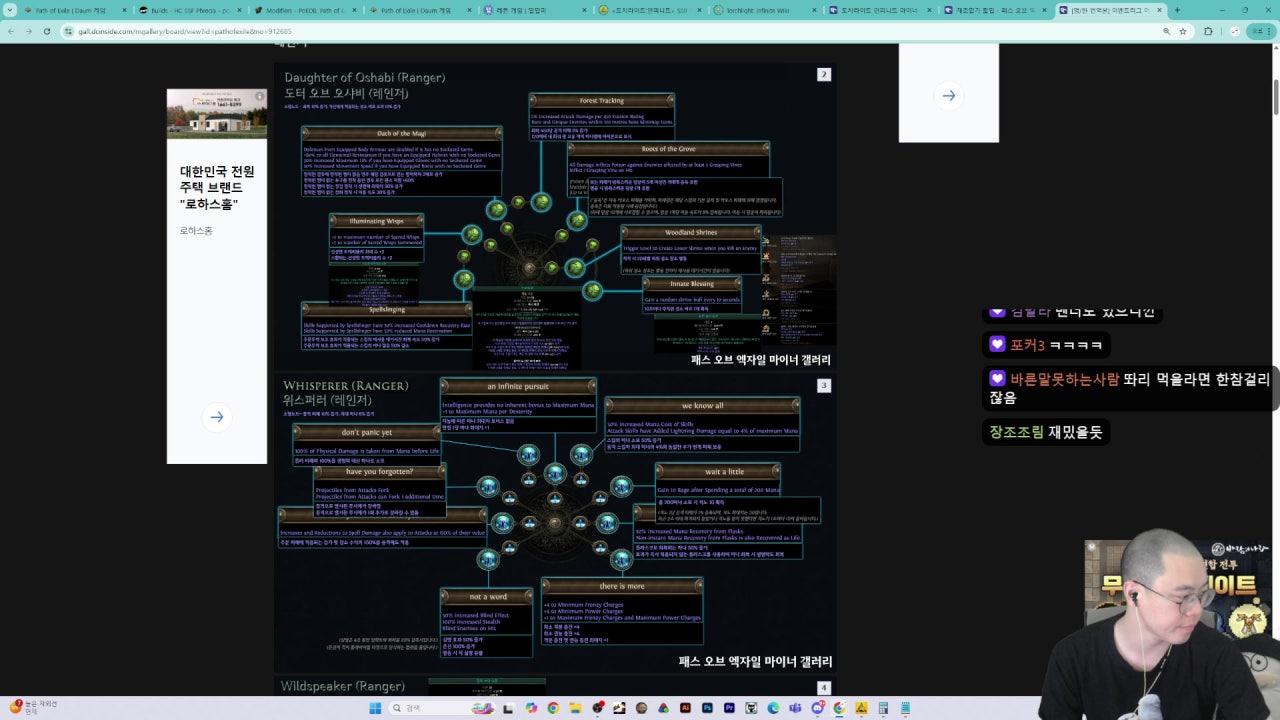Image resolution: width=1280 pixels, height=720 pixels.
Task: Bookmark this page with the star icon
Action: click(x=1183, y=31)
